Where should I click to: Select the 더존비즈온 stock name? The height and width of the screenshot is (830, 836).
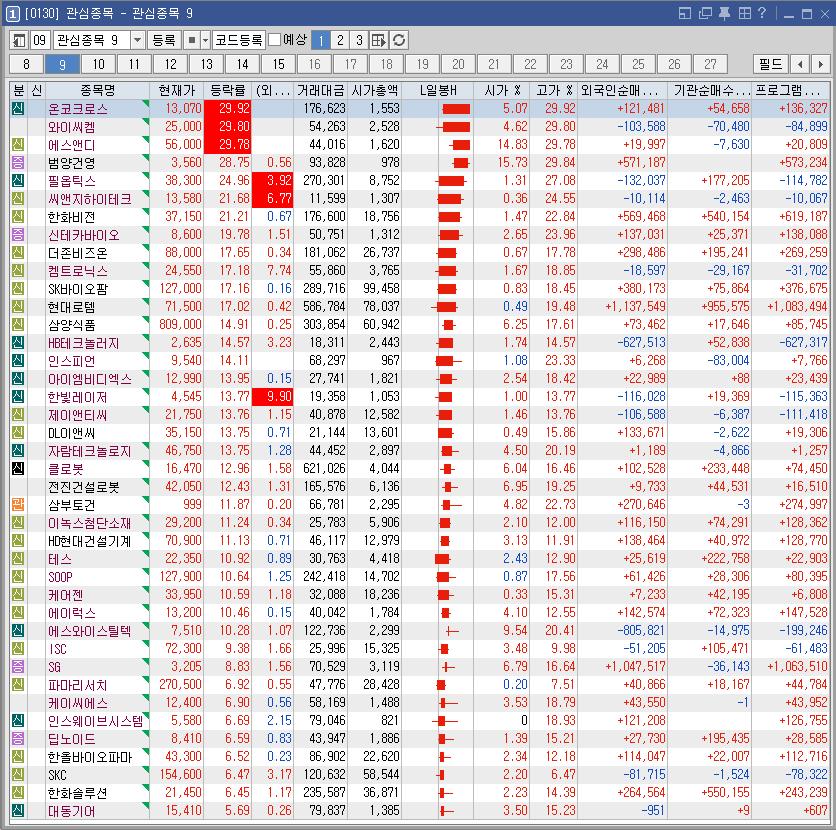[78, 253]
